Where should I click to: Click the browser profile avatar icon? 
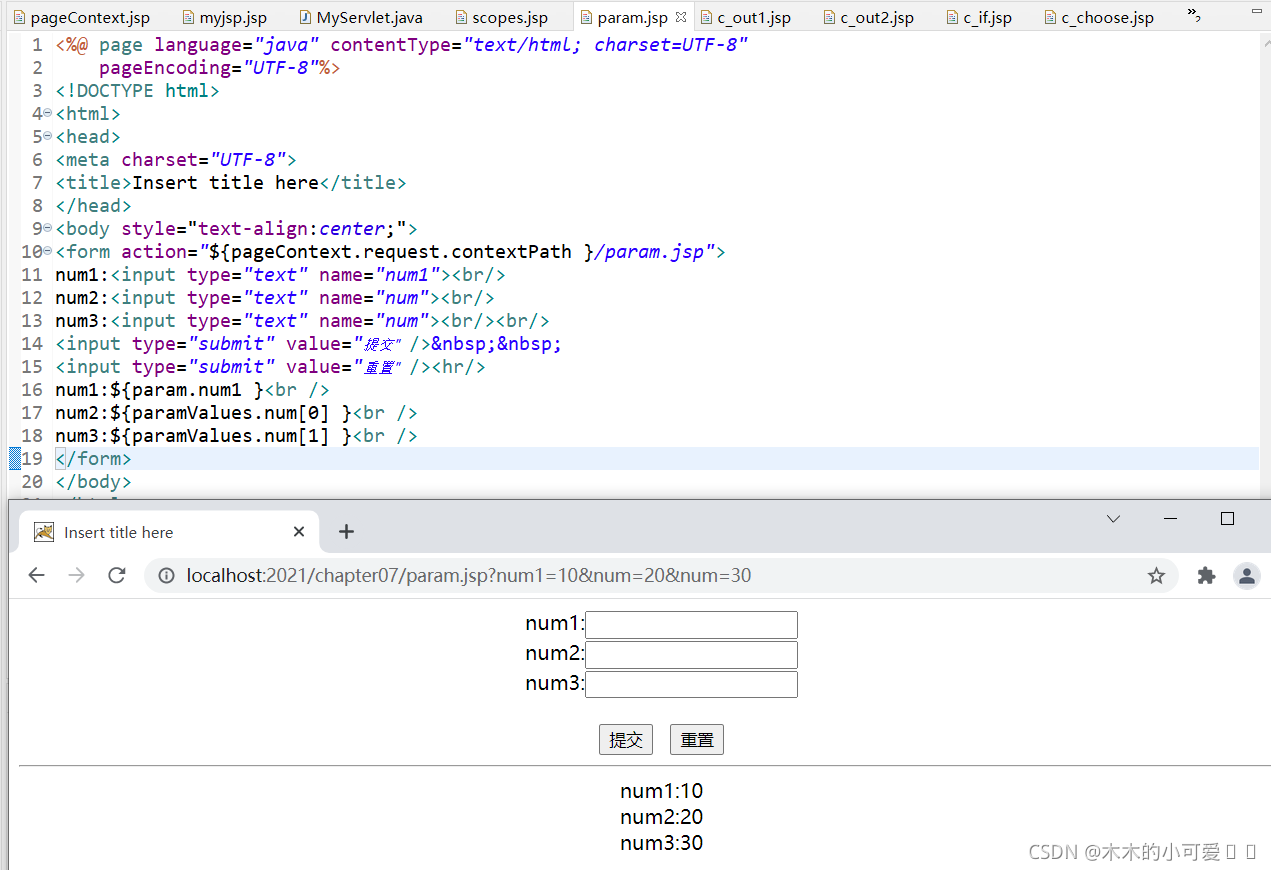click(x=1246, y=575)
